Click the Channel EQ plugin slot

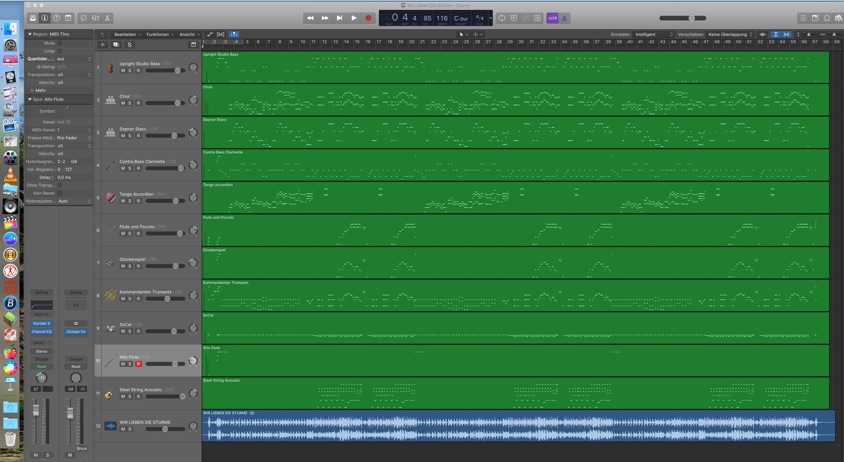(x=41, y=332)
